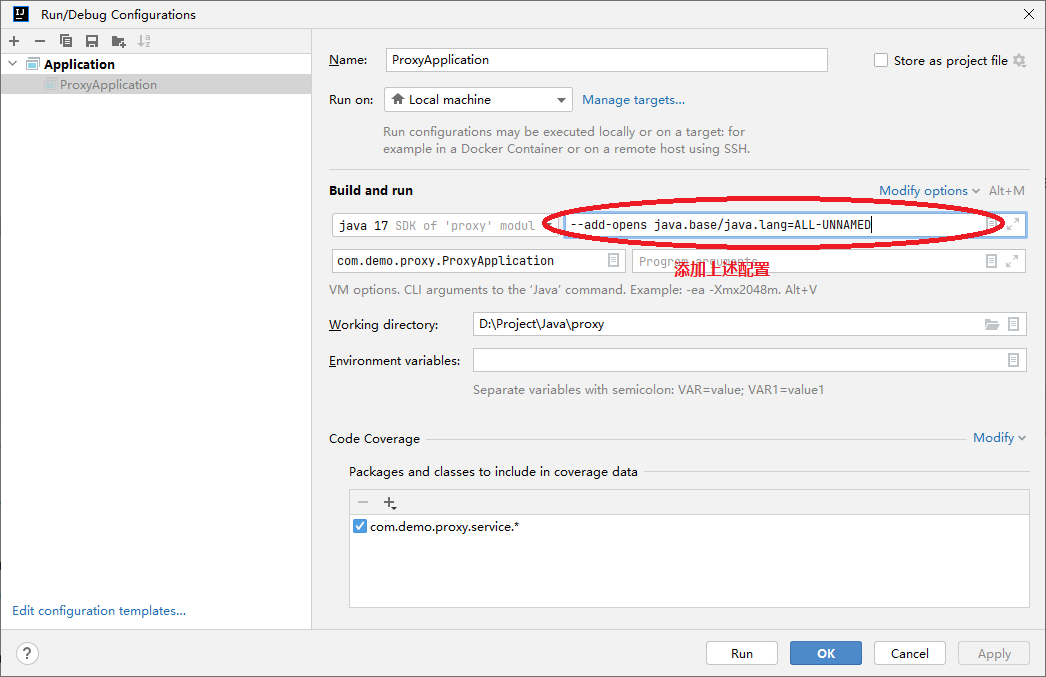Viewport: 1046px width, 677px height.
Task: Save configuration icon in sidebar toolbar
Action: click(x=92, y=41)
